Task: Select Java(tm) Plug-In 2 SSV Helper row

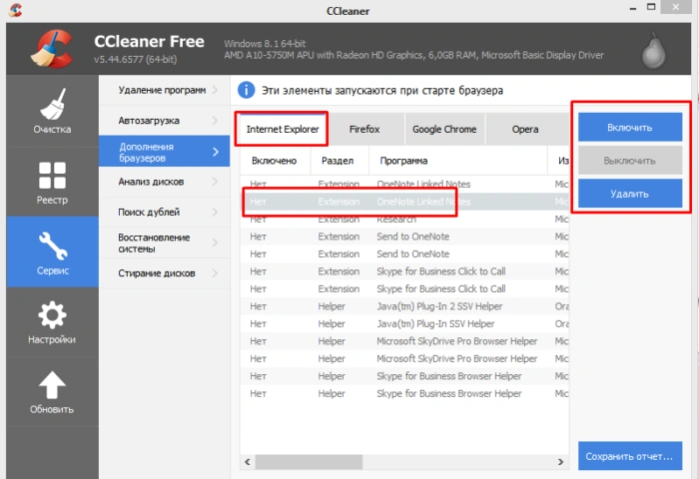Action: pyautogui.click(x=405, y=306)
